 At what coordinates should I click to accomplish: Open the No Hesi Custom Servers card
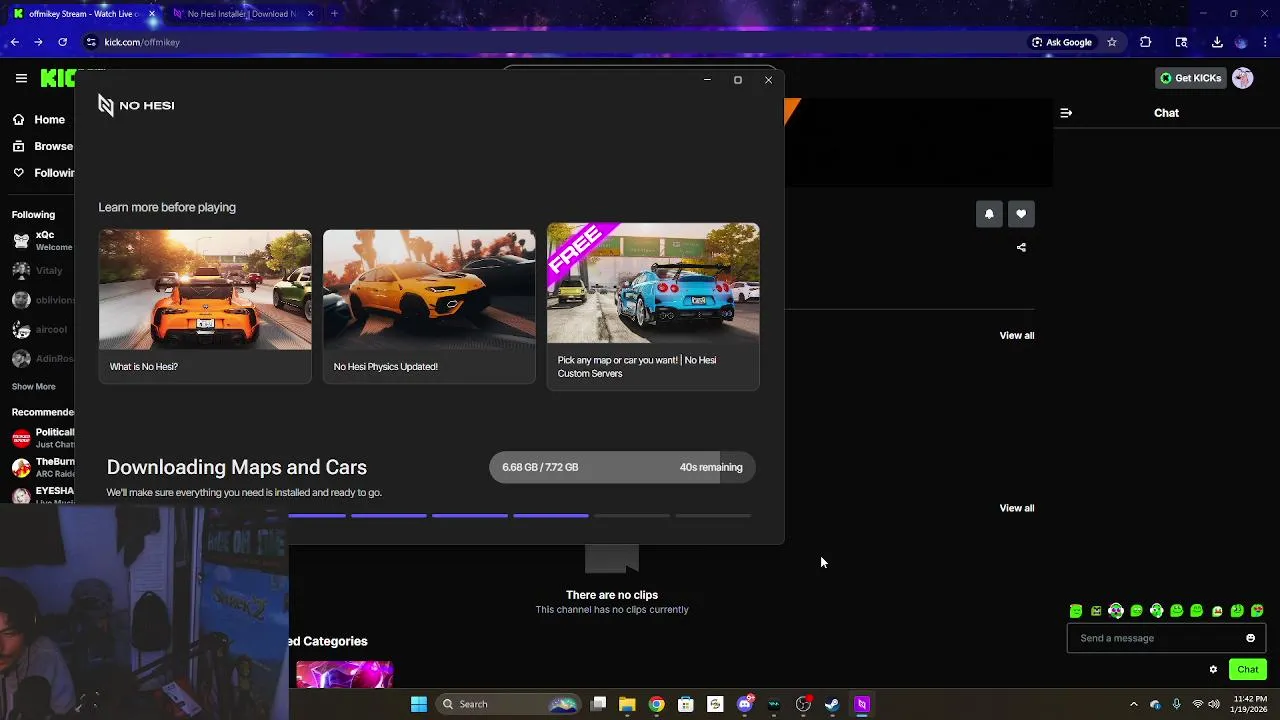[x=653, y=306]
